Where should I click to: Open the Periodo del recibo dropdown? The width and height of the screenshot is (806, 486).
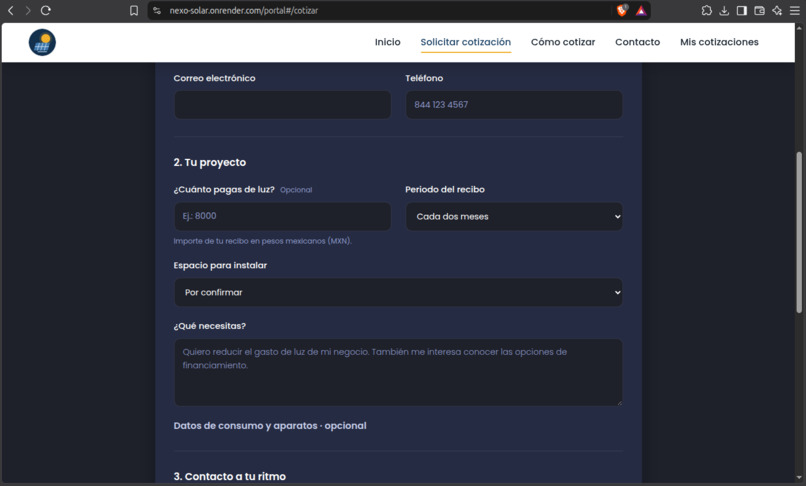coord(514,217)
